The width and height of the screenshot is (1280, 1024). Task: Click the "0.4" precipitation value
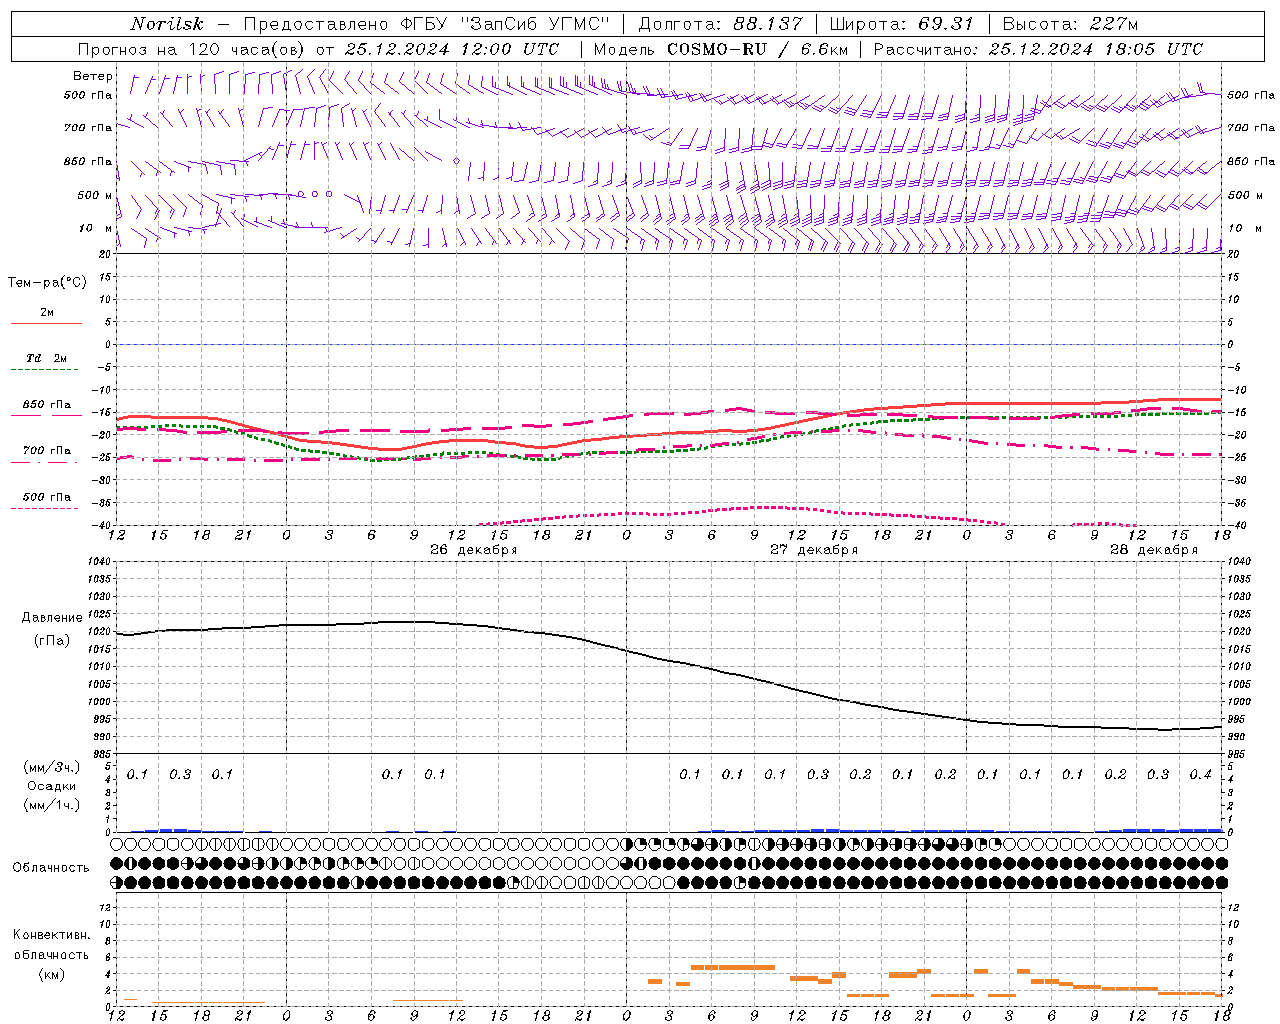coord(1200,775)
